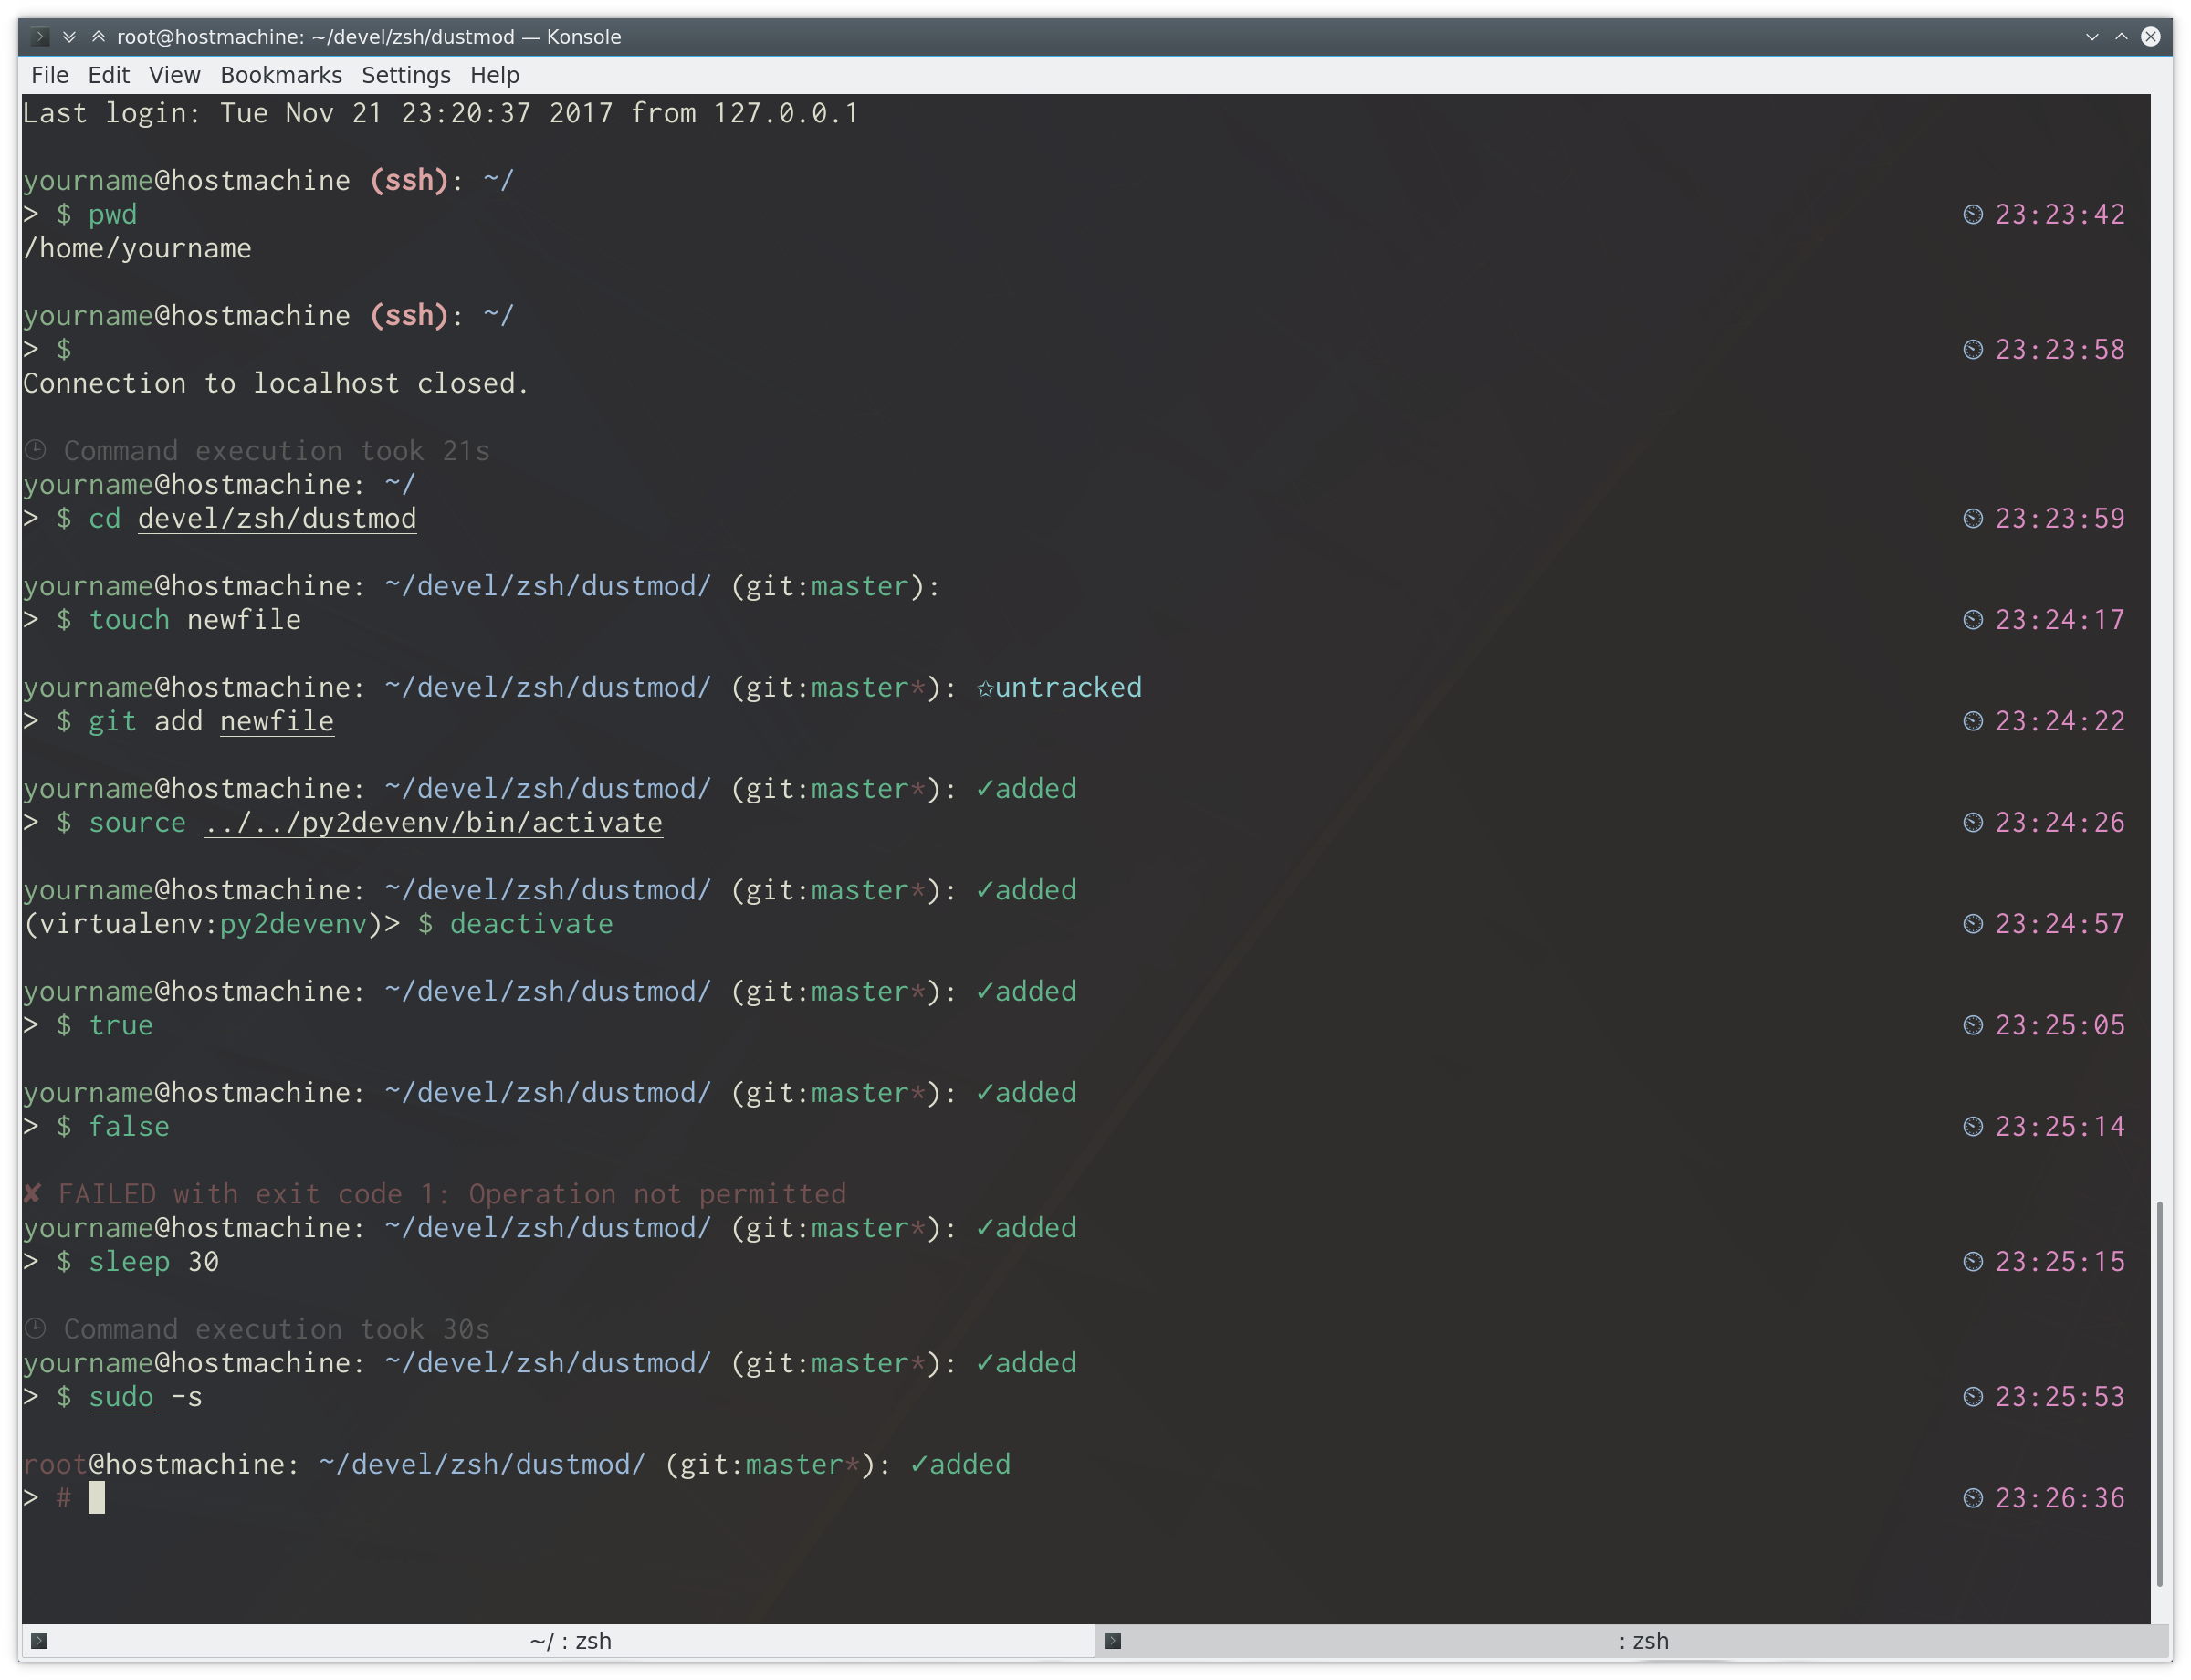Click the keep-above caret icon in title bar
This screenshot has height=1680, width=2191.
pos(98,37)
